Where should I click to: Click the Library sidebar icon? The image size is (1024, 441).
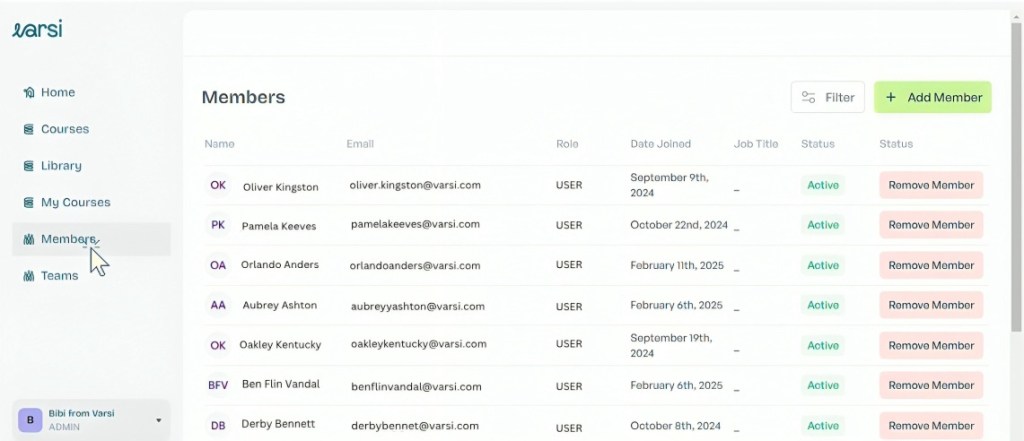click(x=29, y=166)
